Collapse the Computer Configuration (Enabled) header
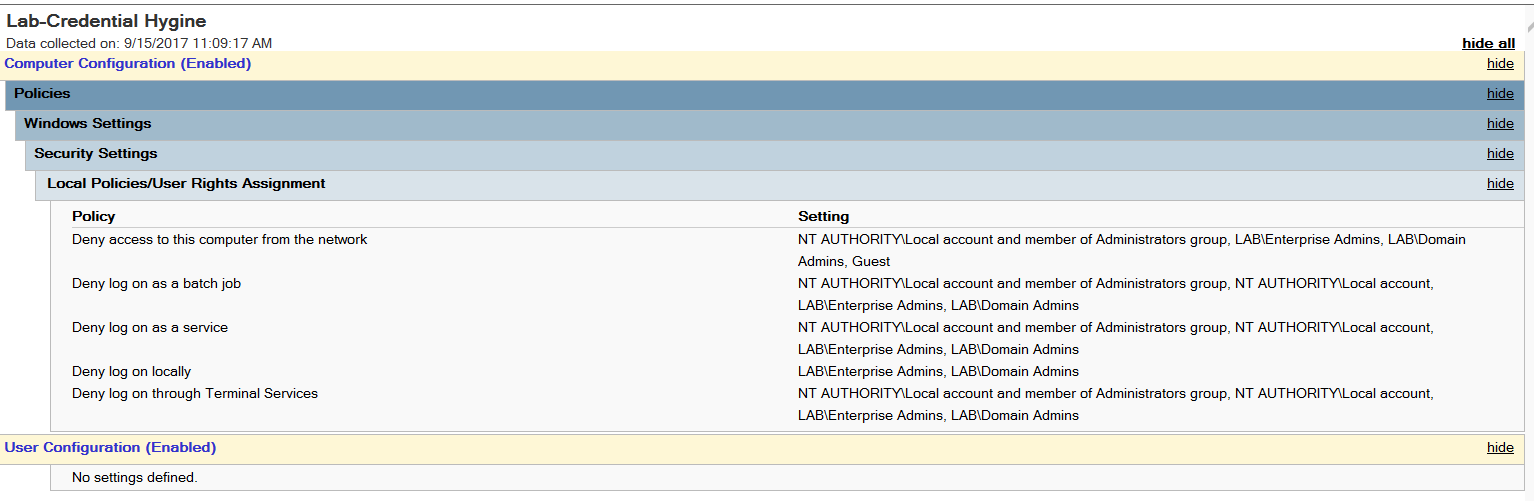The width and height of the screenshot is (1534, 501). tap(128, 63)
